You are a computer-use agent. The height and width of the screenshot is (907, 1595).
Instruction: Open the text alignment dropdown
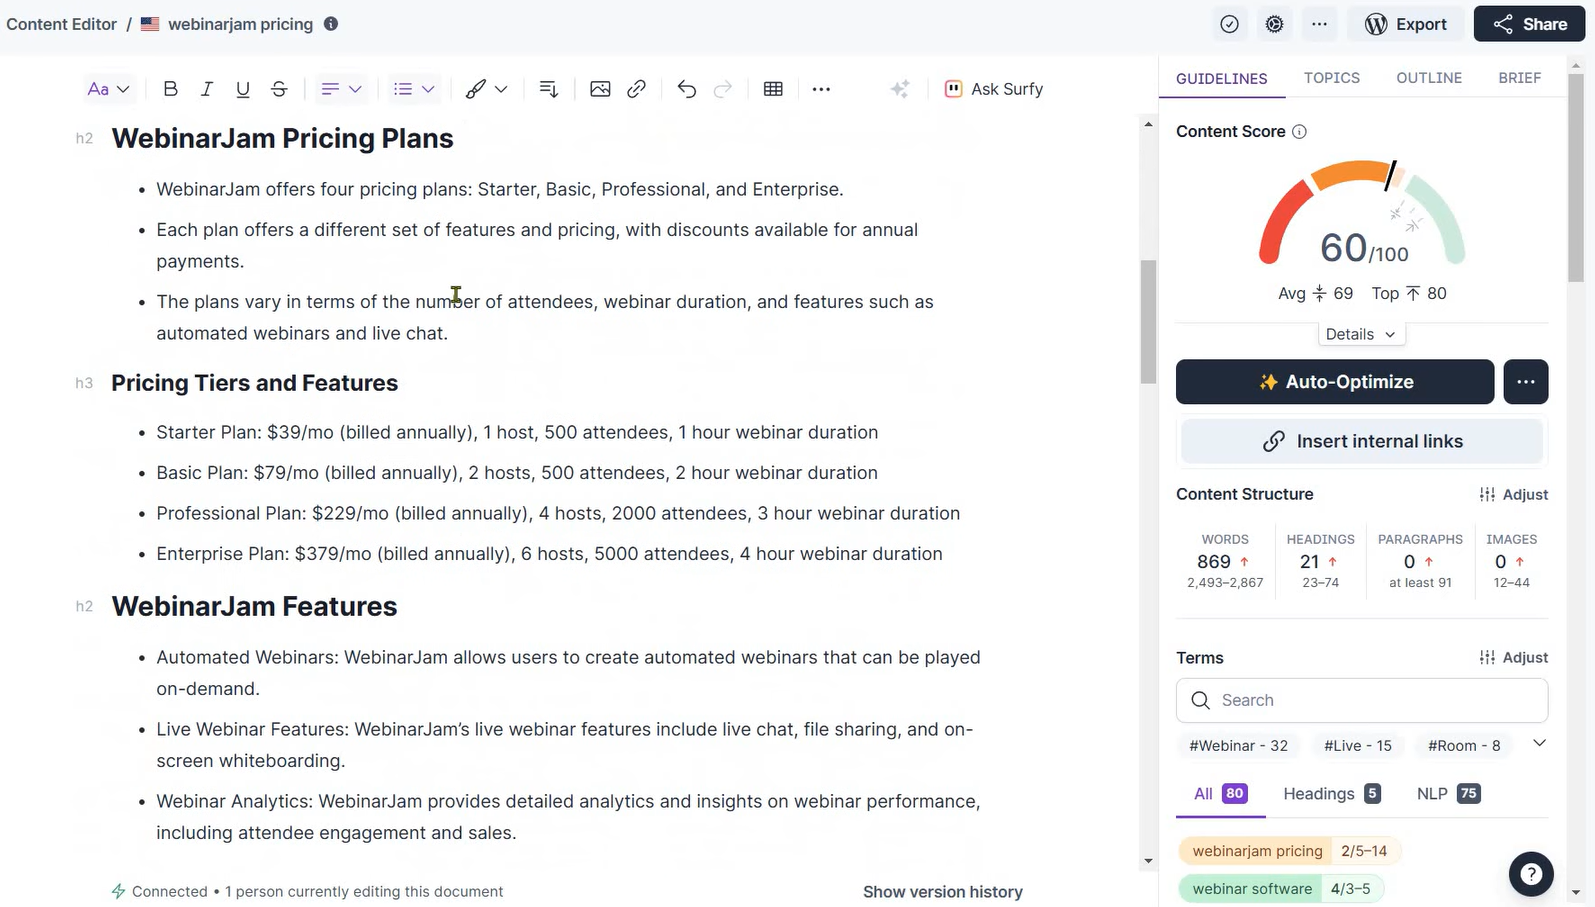[x=340, y=89]
